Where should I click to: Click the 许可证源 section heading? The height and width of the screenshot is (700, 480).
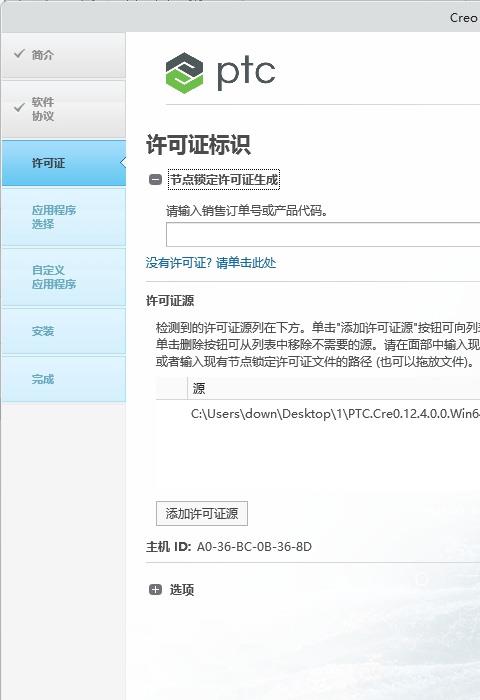click(x=170, y=300)
